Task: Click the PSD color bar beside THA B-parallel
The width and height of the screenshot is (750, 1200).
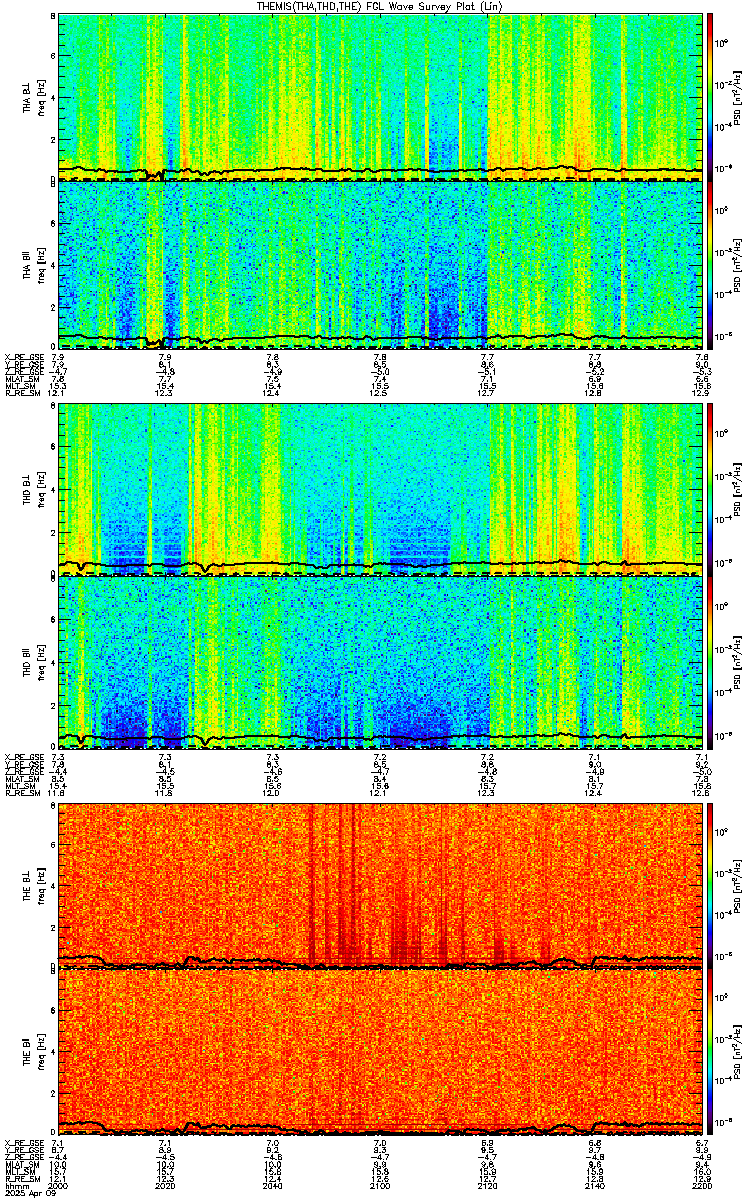Action: coord(710,264)
